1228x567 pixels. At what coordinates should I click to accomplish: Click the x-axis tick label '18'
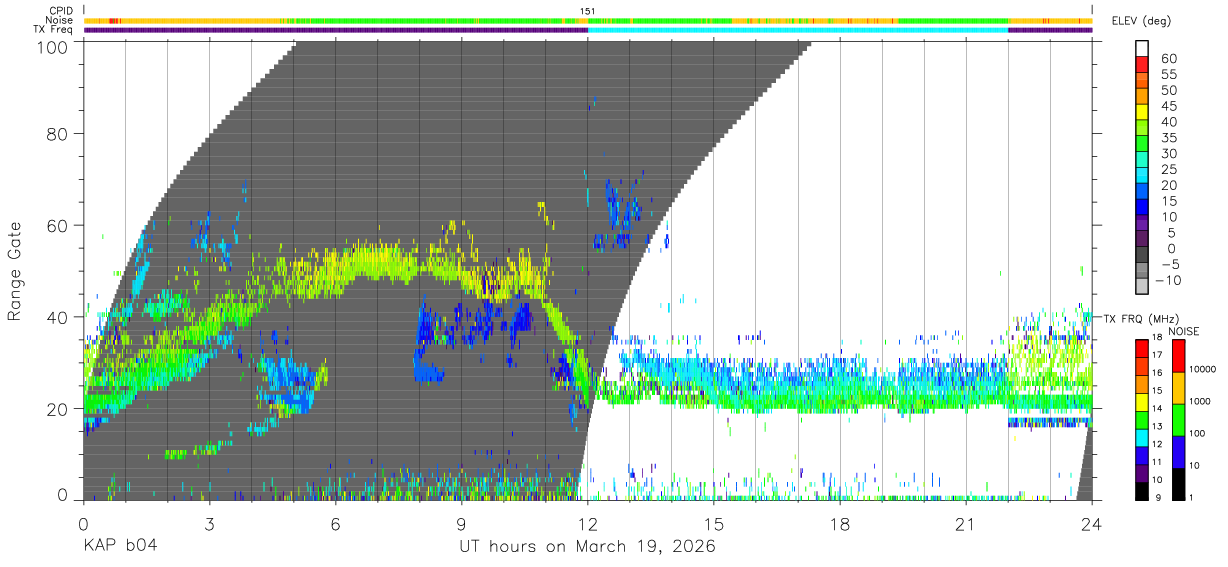[839, 524]
